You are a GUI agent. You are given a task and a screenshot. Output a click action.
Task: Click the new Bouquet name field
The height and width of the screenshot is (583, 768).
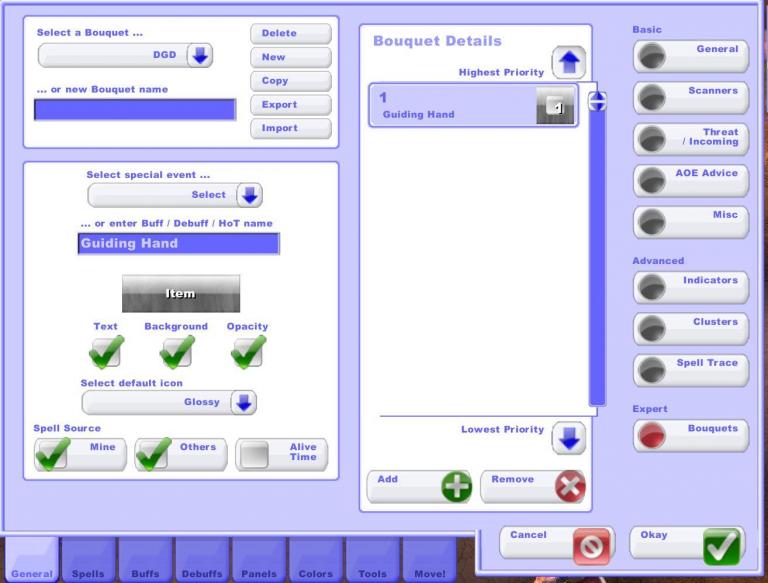pos(135,110)
